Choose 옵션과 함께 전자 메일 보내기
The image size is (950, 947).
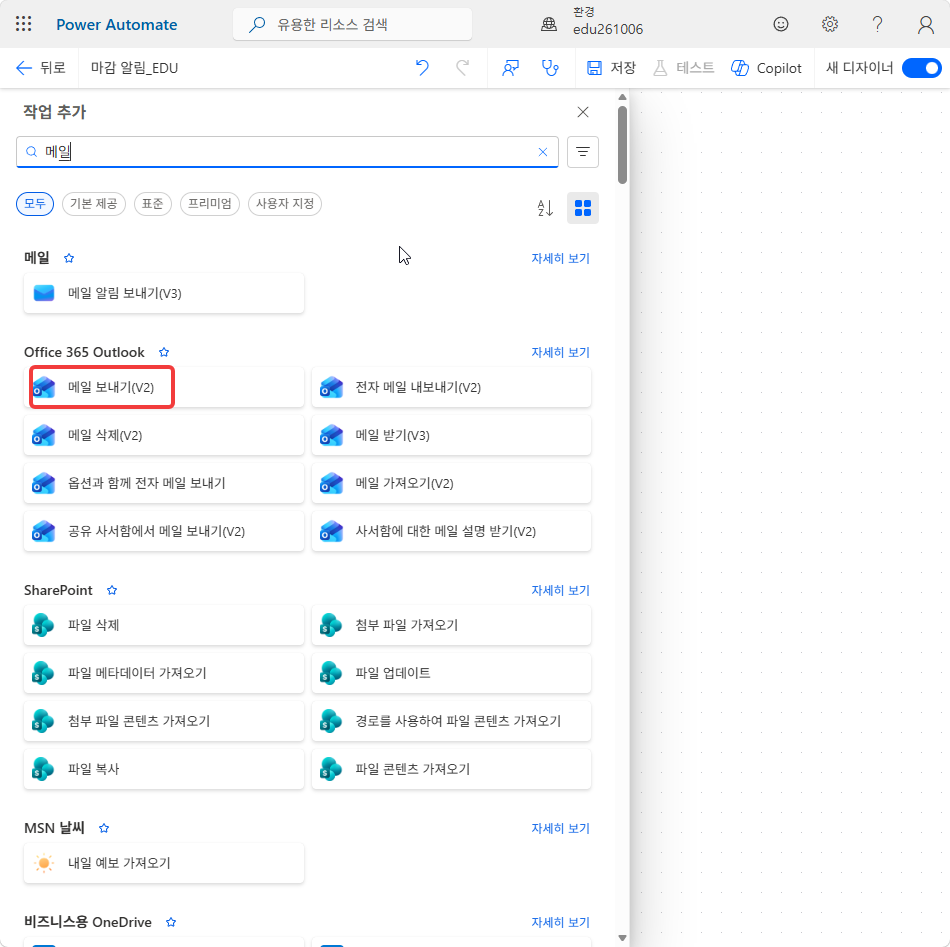(x=164, y=483)
